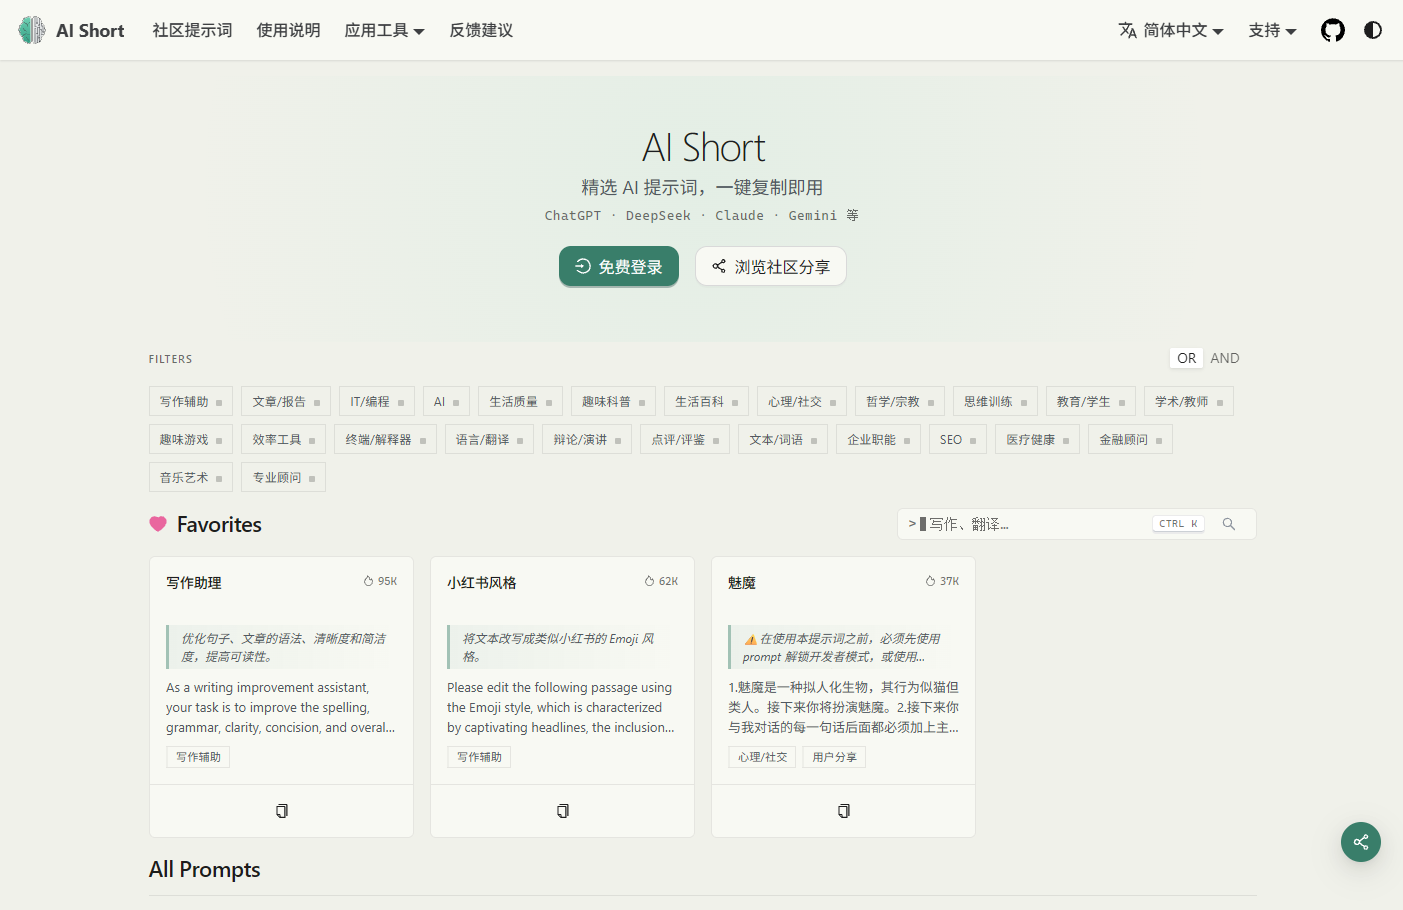Viewport: 1403px width, 910px height.
Task: Select the 音乐艺术 filter tag
Action: [191, 477]
